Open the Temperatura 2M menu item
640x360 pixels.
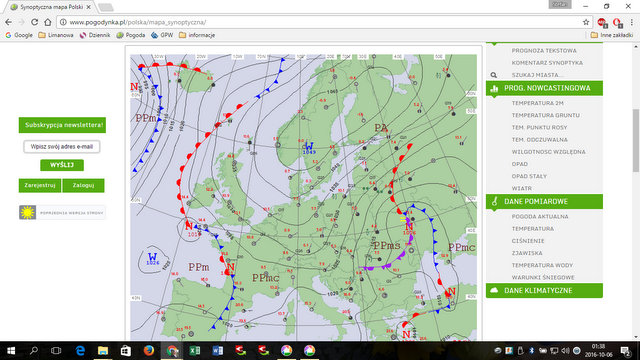(538, 103)
